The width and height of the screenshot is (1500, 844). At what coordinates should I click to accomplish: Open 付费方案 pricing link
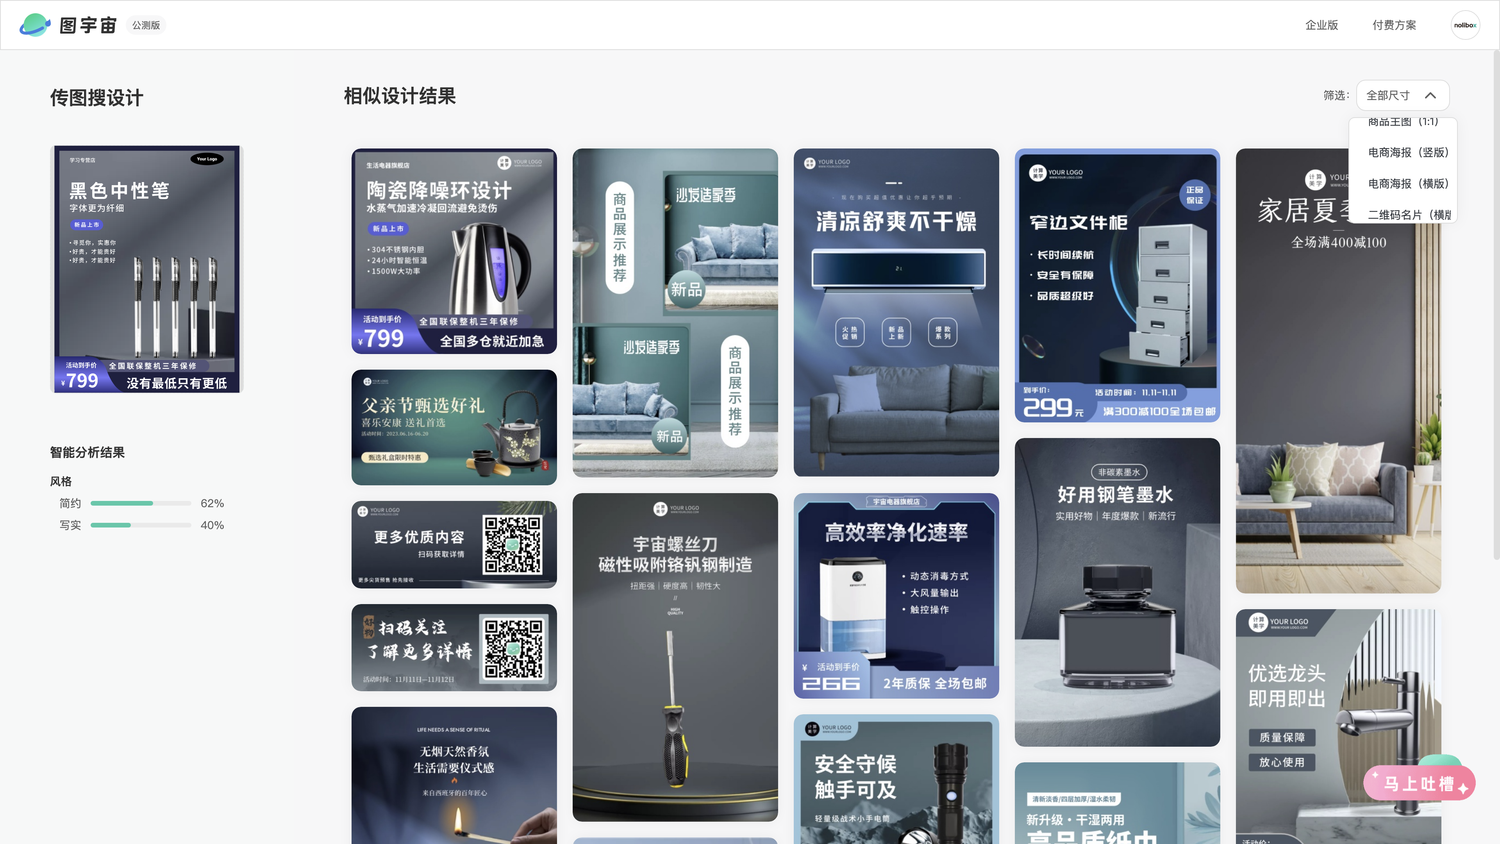(1394, 25)
